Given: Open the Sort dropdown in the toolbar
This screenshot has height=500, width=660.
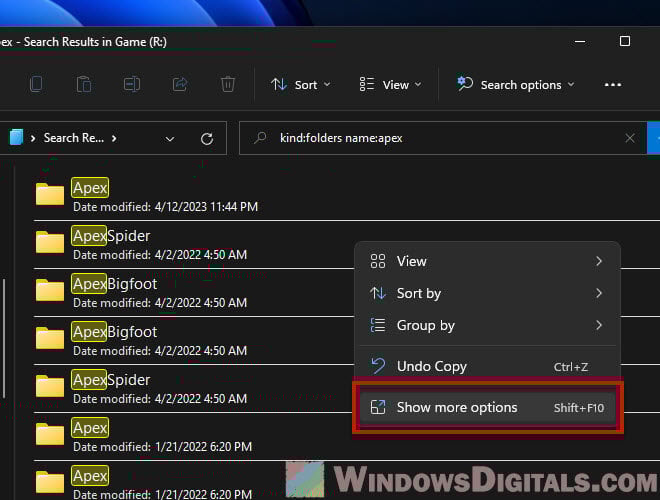Looking at the screenshot, I should coord(301,85).
